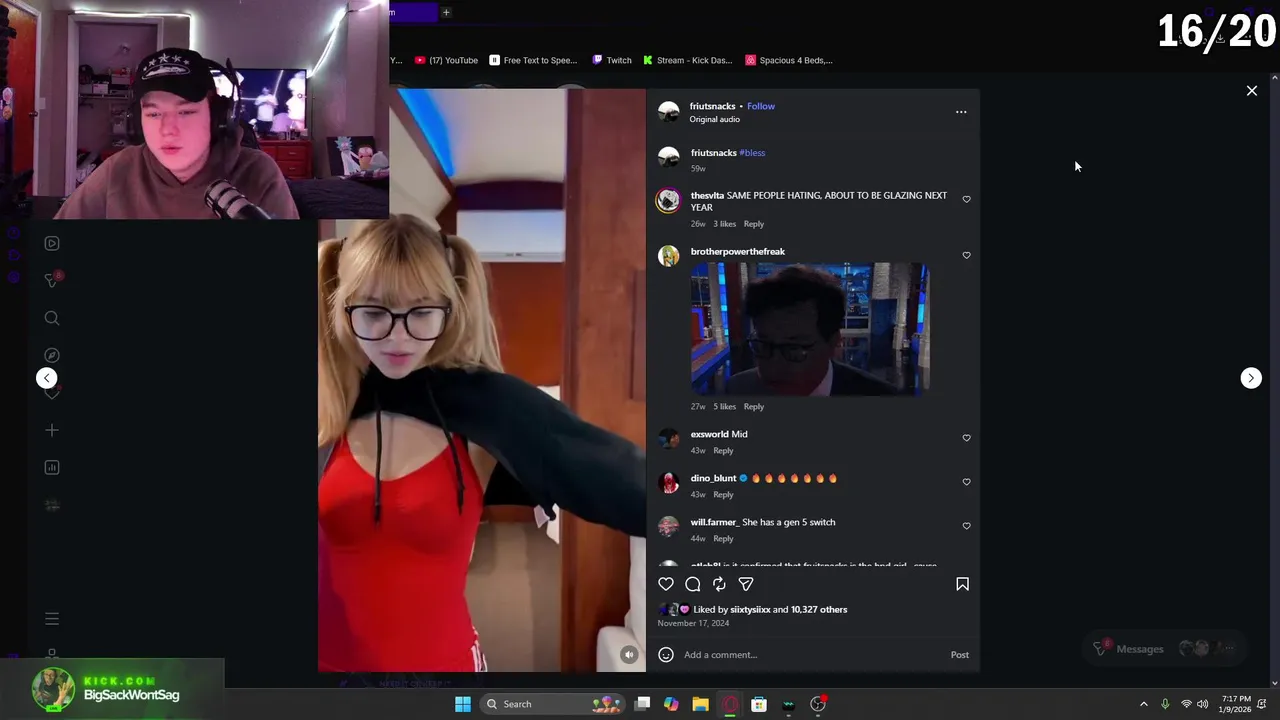Image resolution: width=1280 pixels, height=720 pixels.
Task: Click Opera GX icon in taskbar
Action: [730, 704]
